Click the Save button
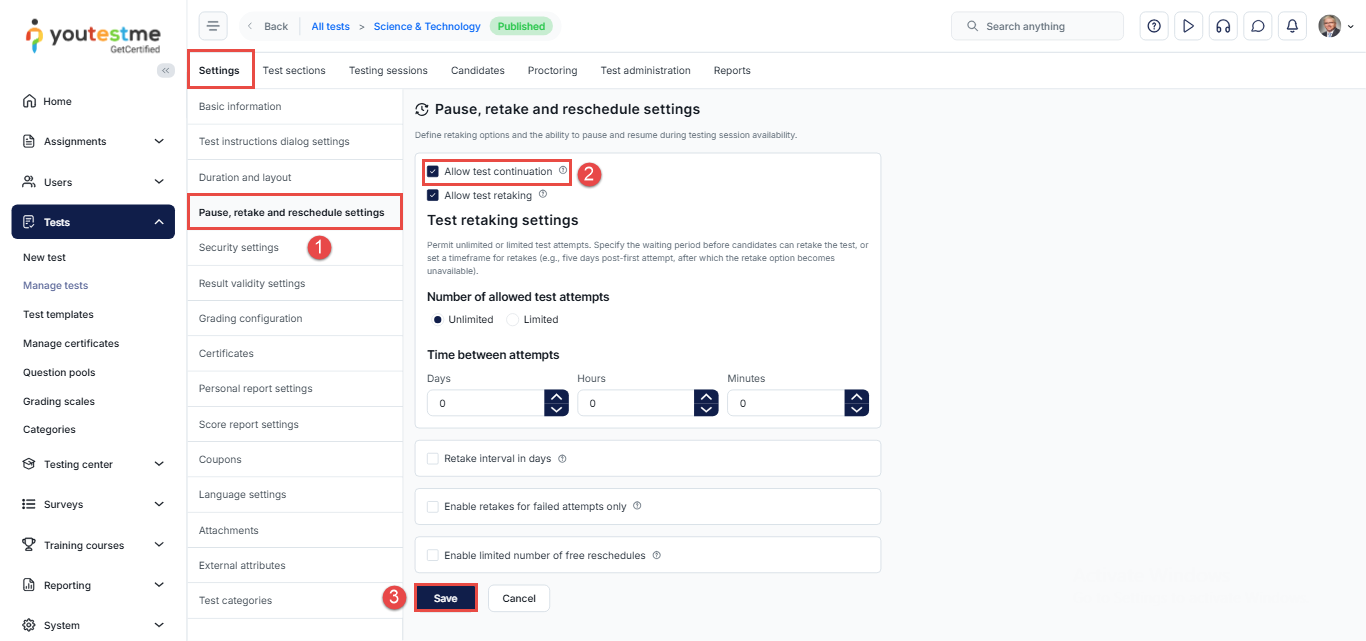This screenshot has height=641, width=1366. (445, 598)
